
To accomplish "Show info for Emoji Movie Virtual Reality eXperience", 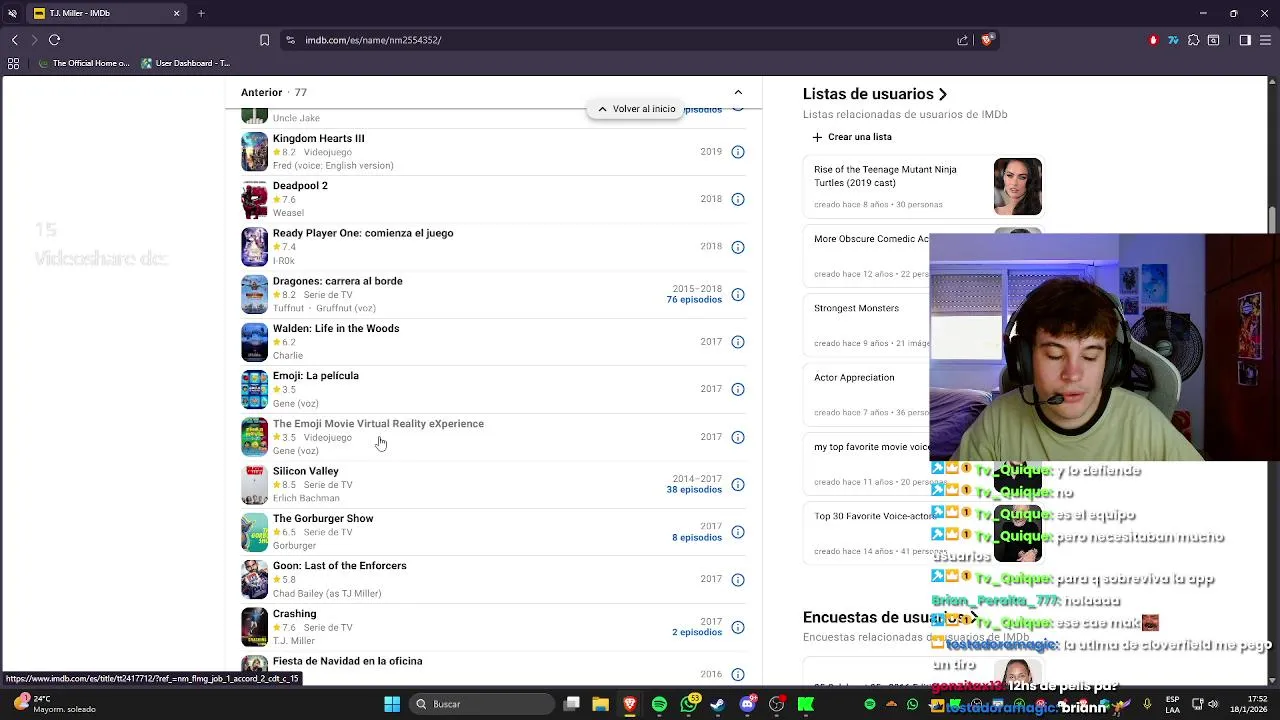I will (738, 437).
